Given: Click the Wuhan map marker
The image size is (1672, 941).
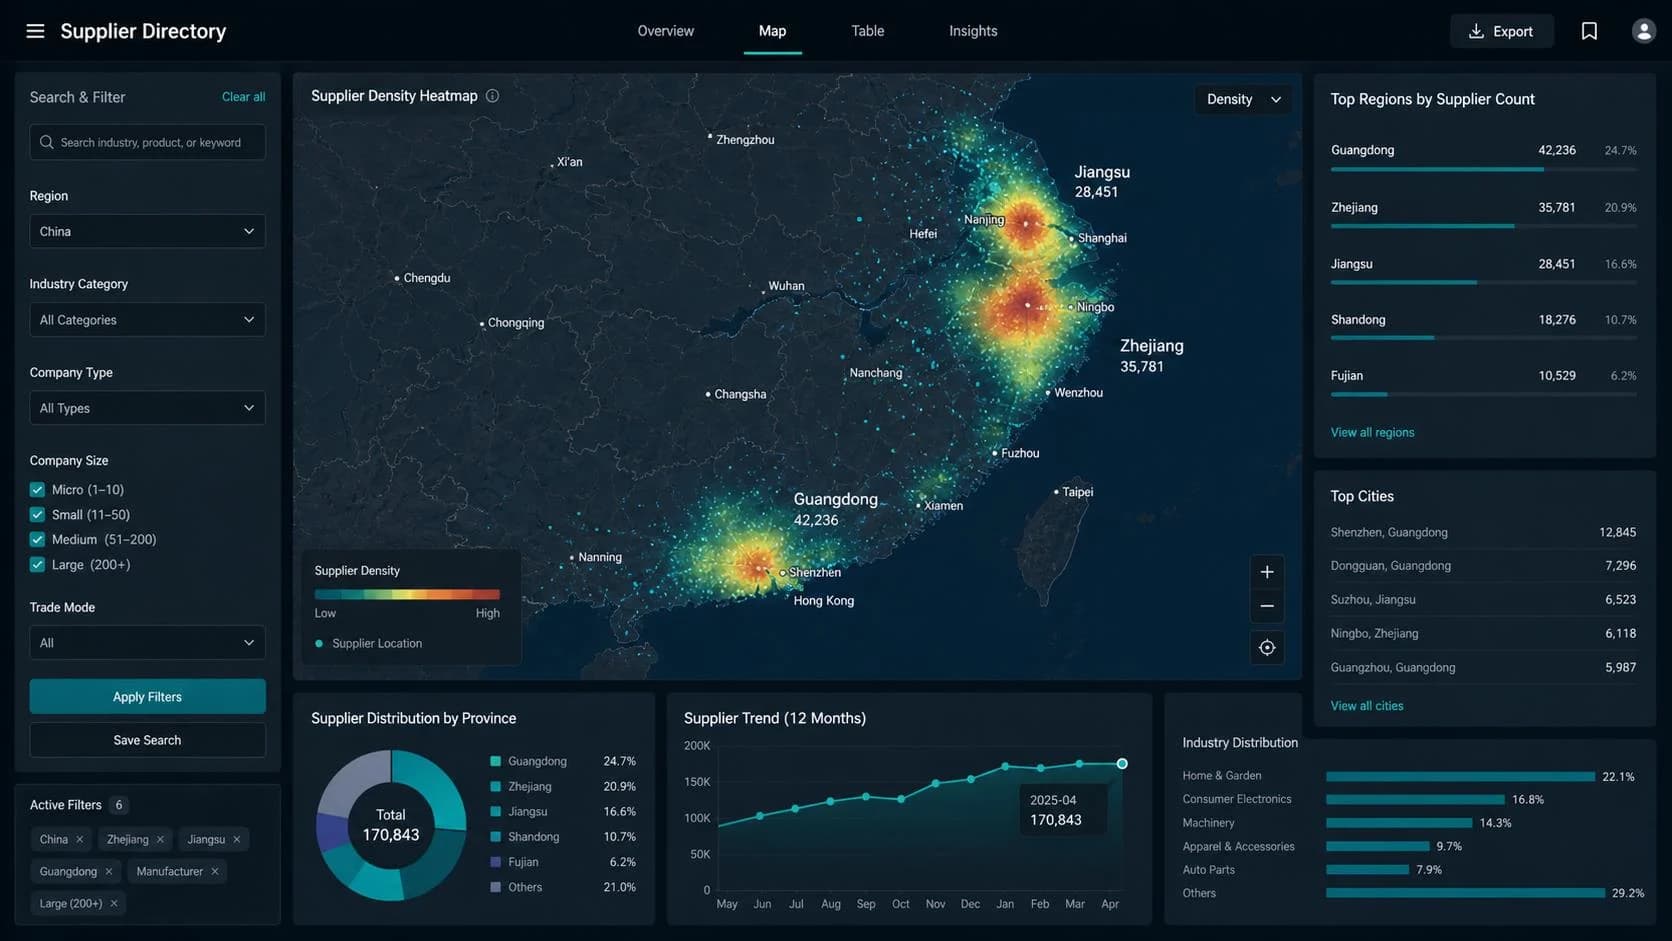Looking at the screenshot, I should coord(763,290).
